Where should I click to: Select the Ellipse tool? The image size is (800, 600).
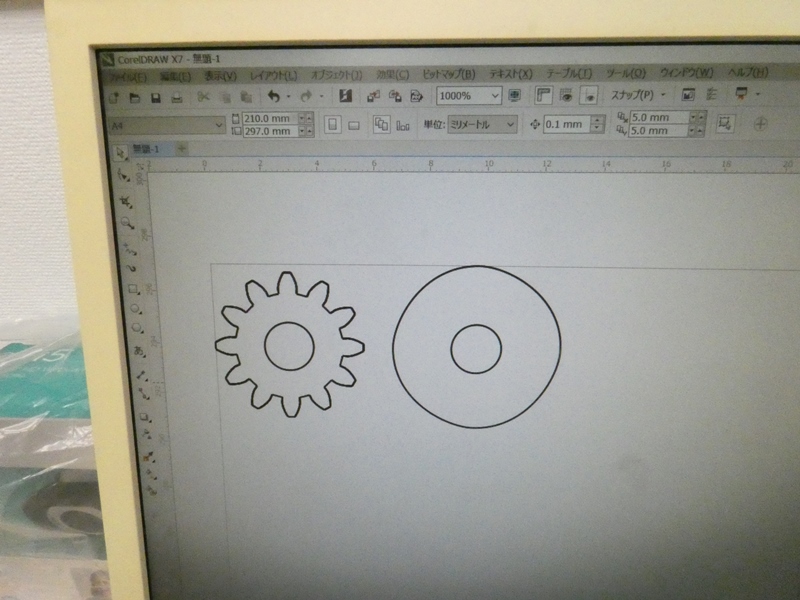coord(136,309)
